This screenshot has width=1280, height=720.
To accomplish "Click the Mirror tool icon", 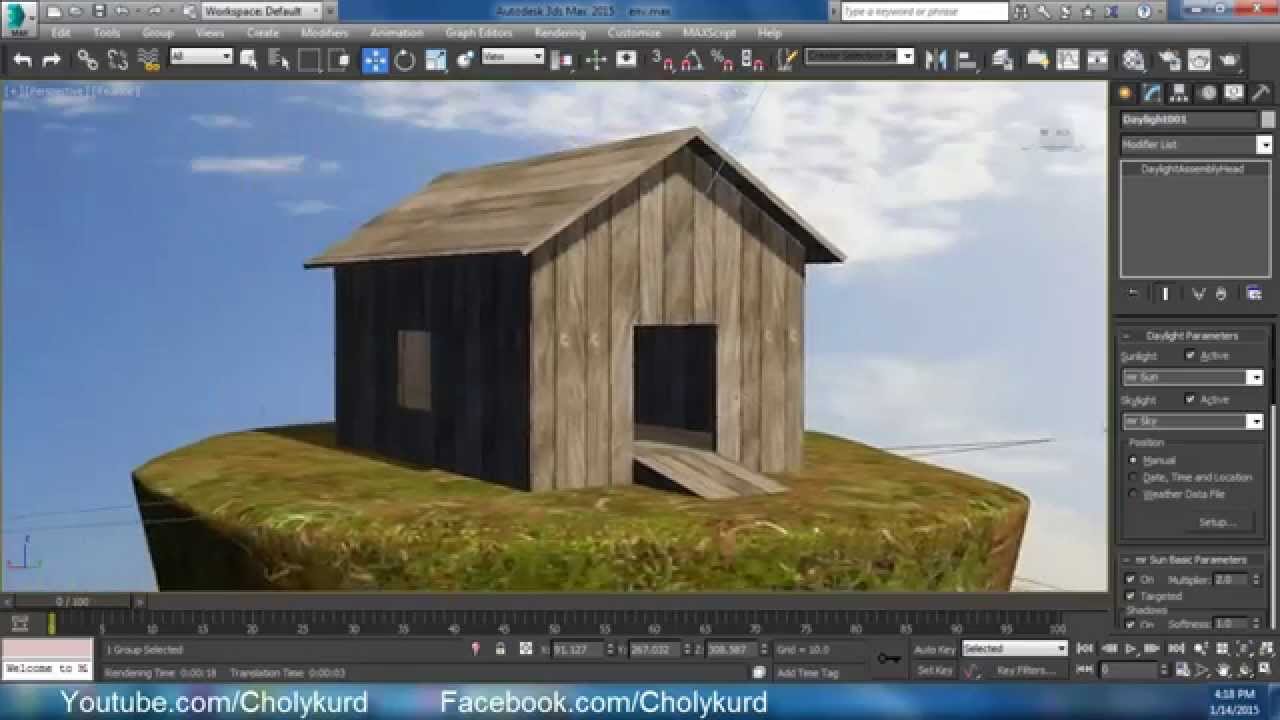I will tap(936, 60).
